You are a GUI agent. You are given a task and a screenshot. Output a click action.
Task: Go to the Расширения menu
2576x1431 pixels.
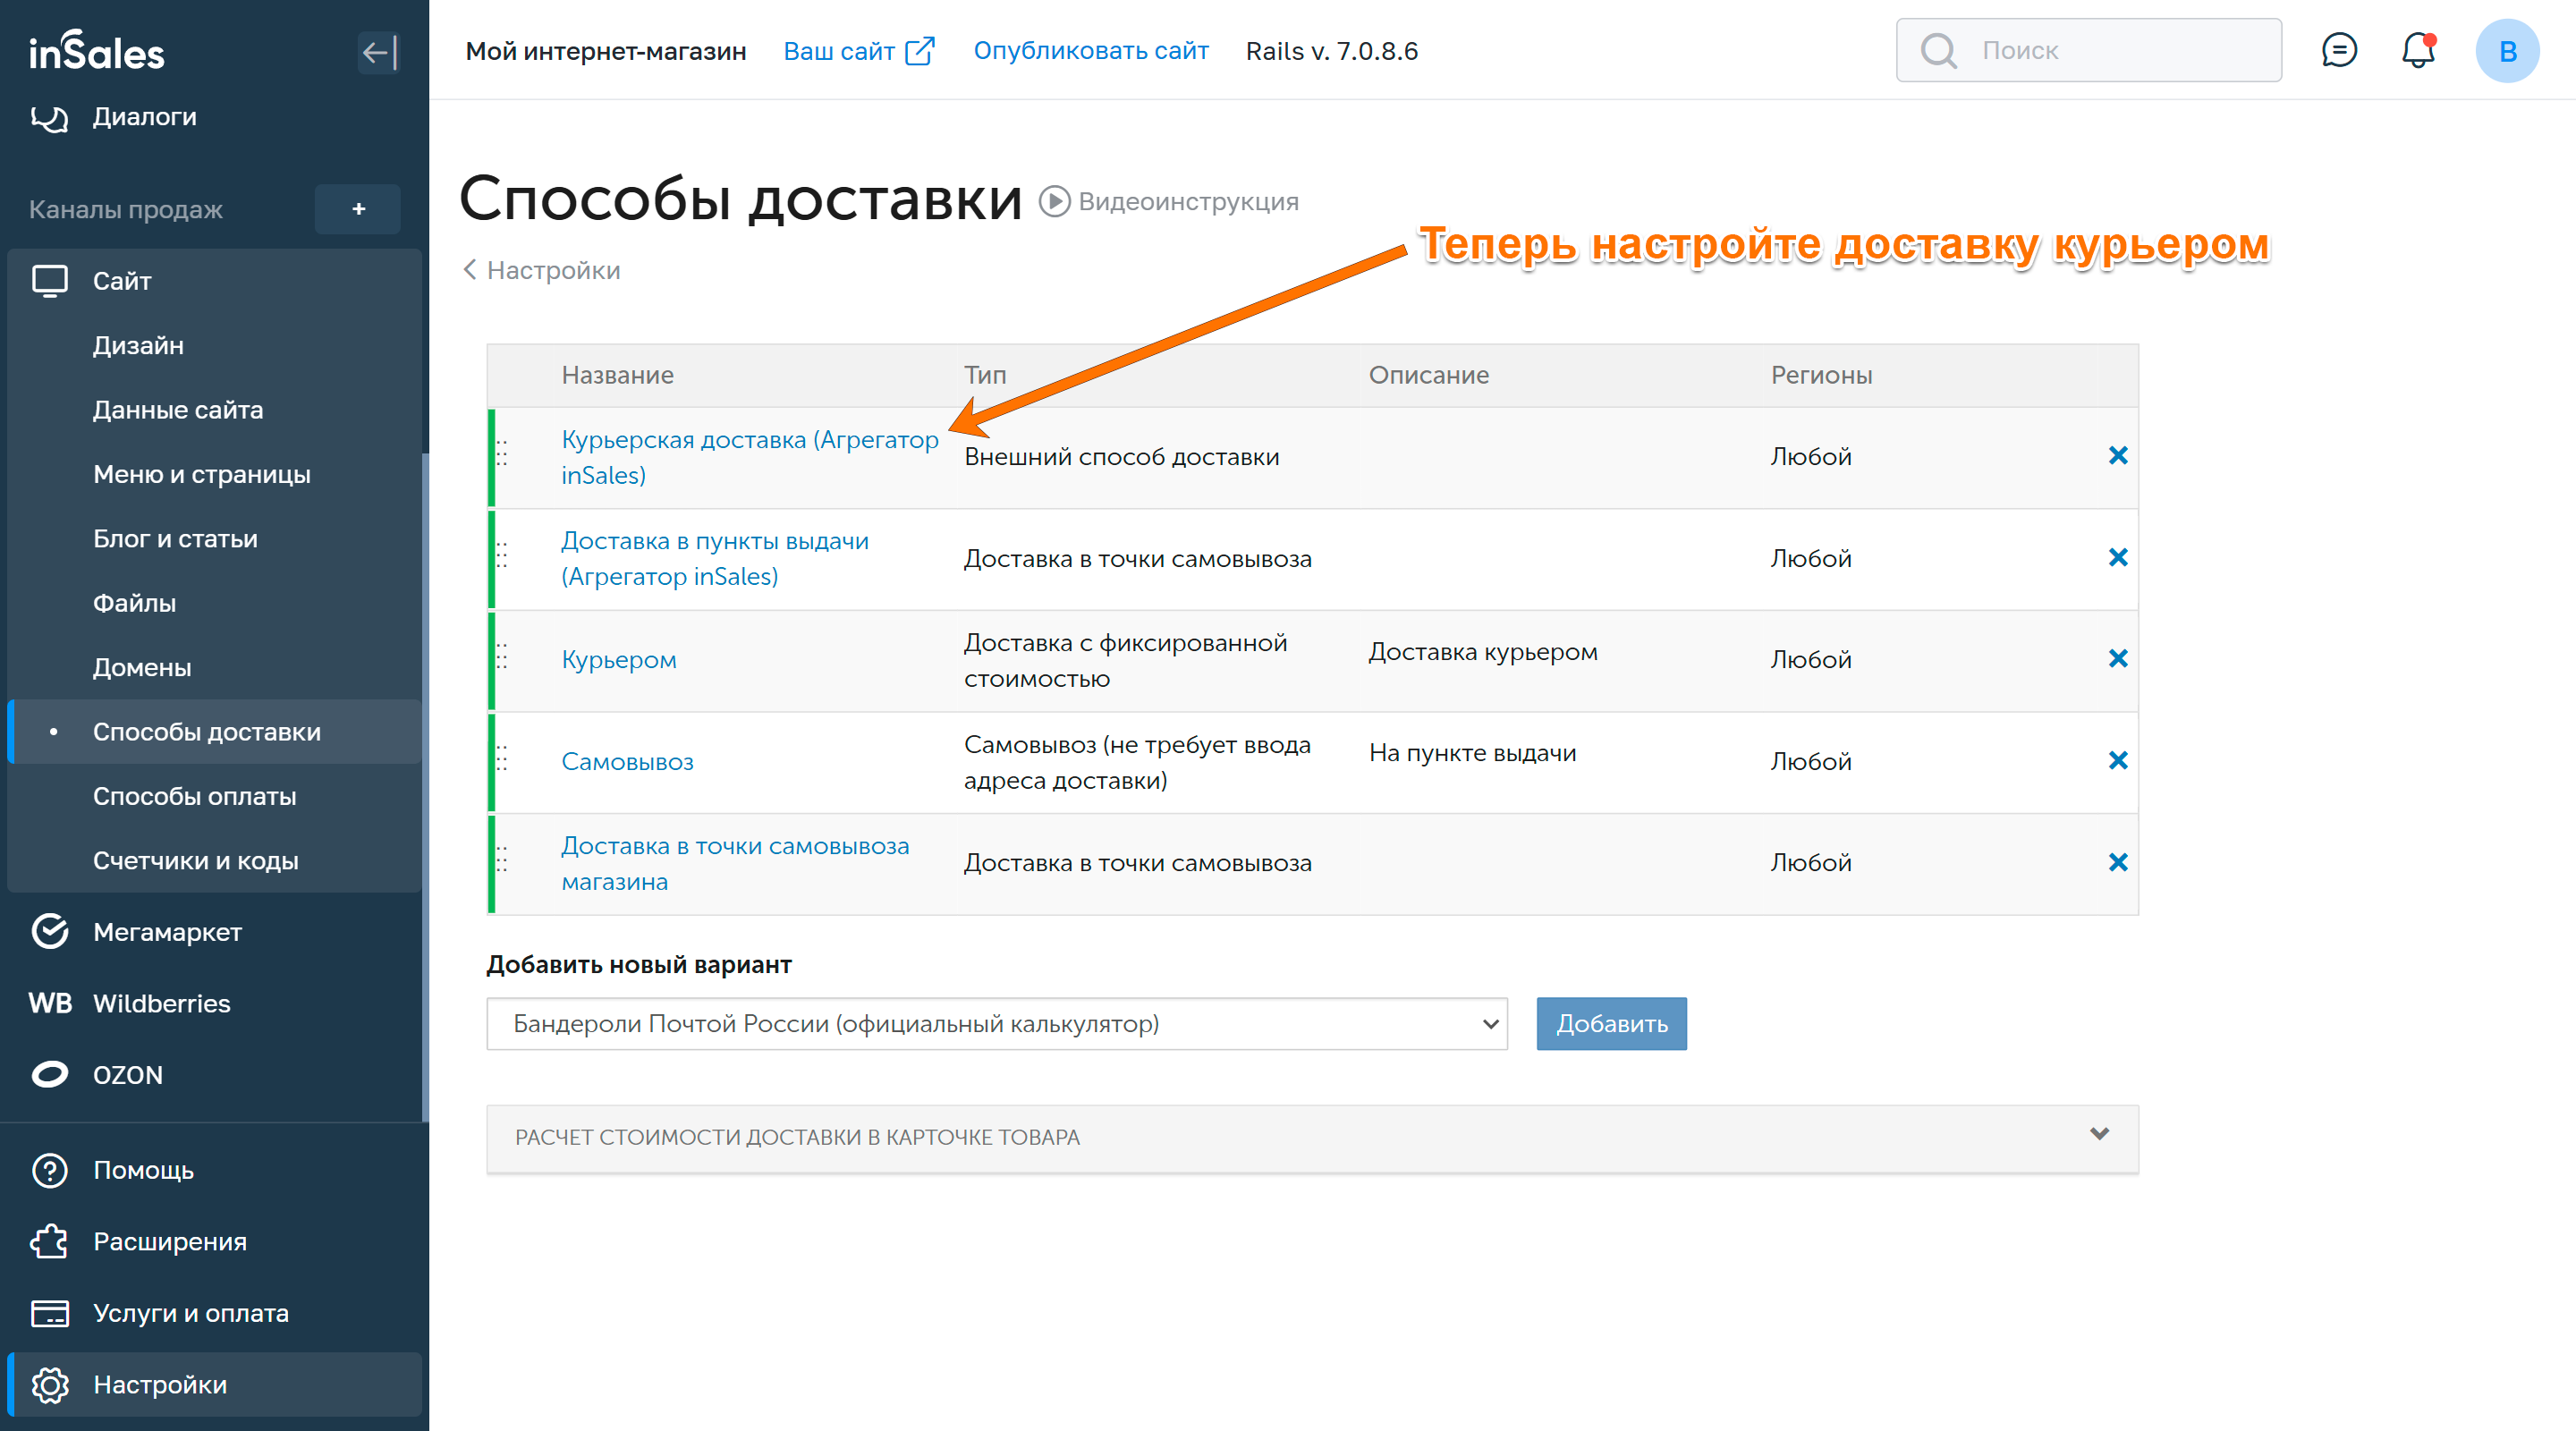point(169,1241)
